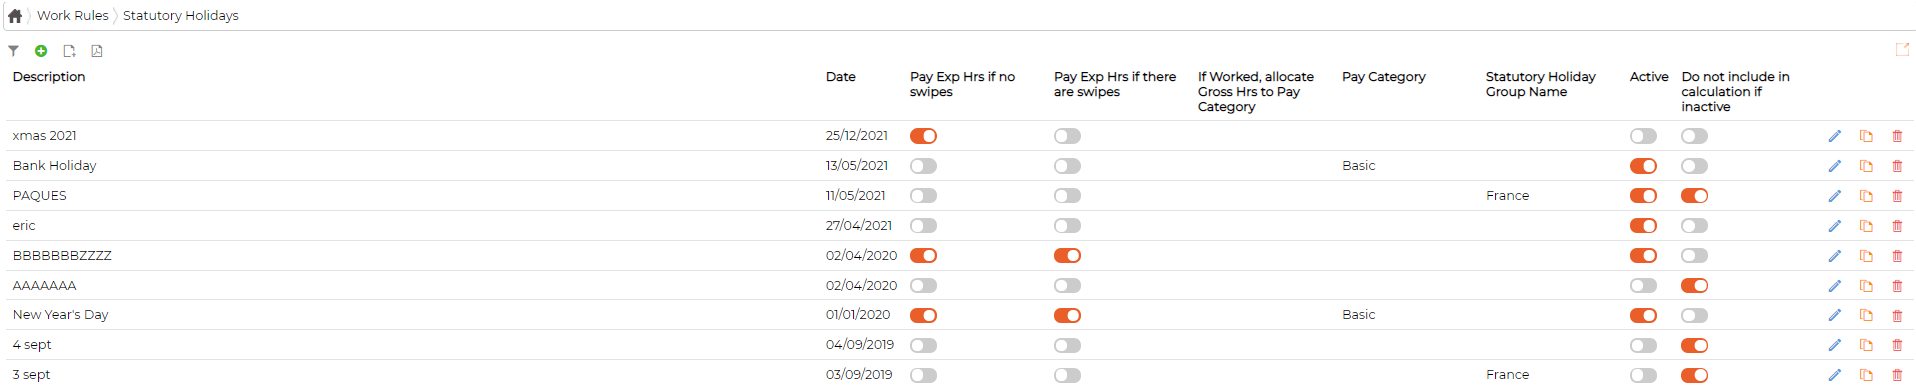
Task: Toggle Pay Exp Hrs if there are swipes for BBBBBBBZZZZ
Action: click(x=1067, y=256)
